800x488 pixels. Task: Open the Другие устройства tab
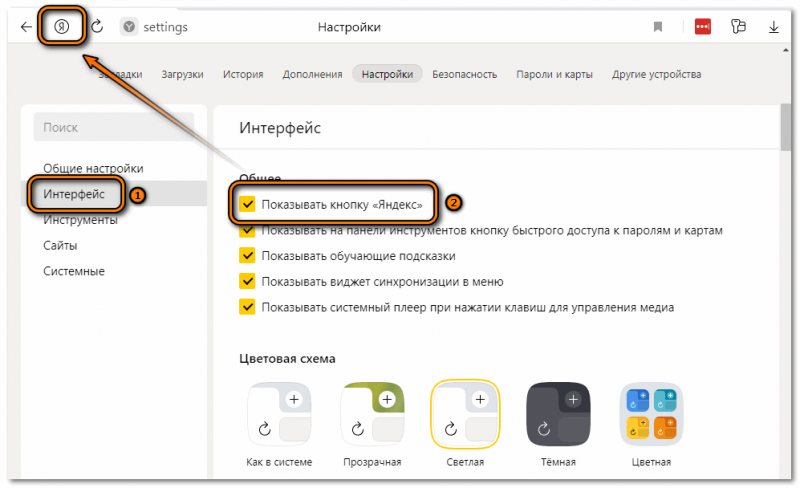[656, 75]
